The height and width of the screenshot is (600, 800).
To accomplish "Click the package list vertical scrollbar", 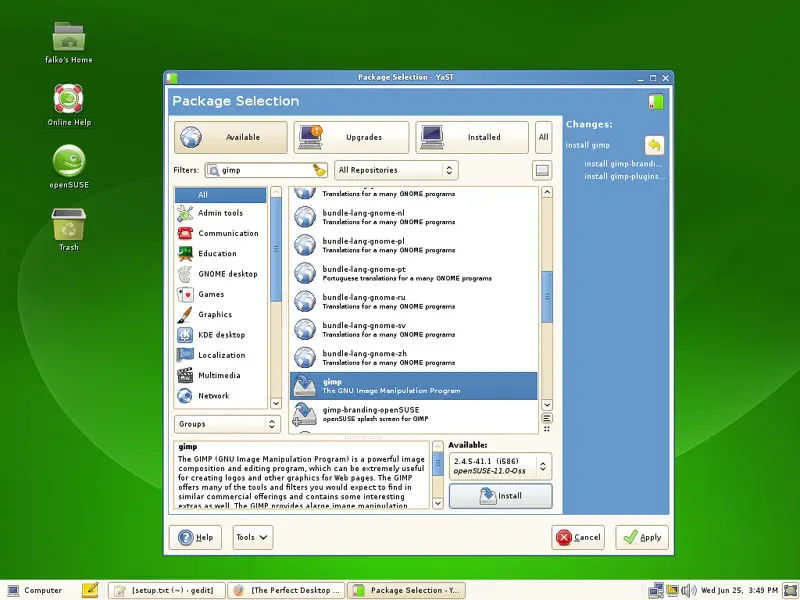I will click(546, 297).
